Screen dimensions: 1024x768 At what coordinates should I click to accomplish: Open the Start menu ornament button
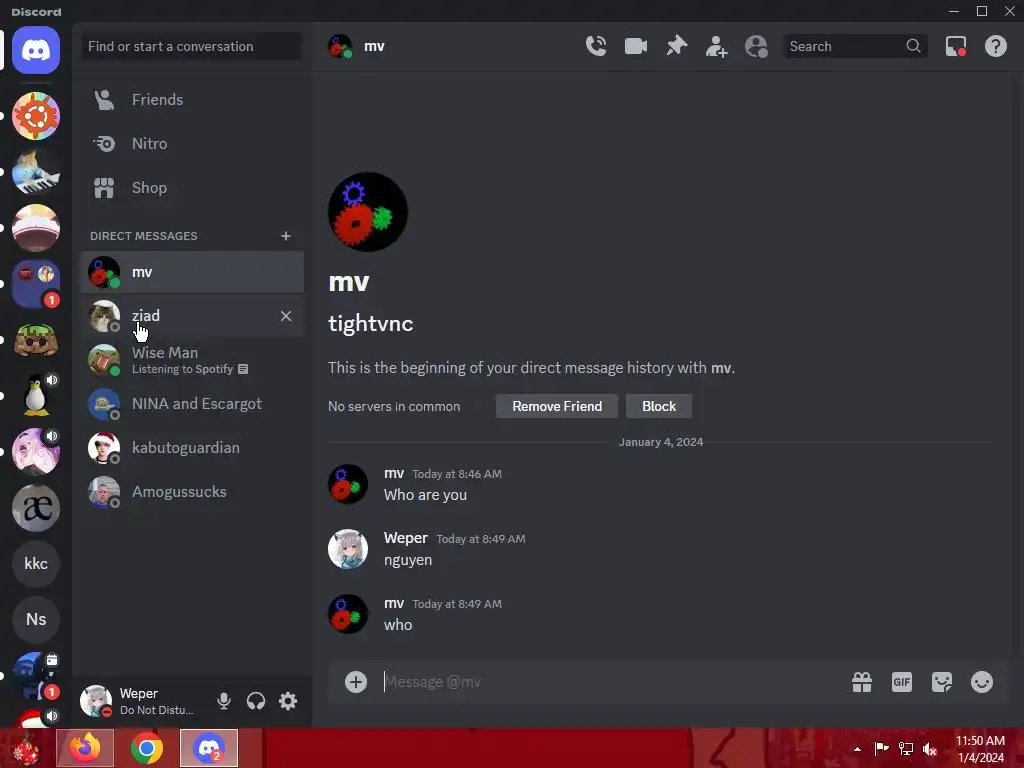click(25, 748)
